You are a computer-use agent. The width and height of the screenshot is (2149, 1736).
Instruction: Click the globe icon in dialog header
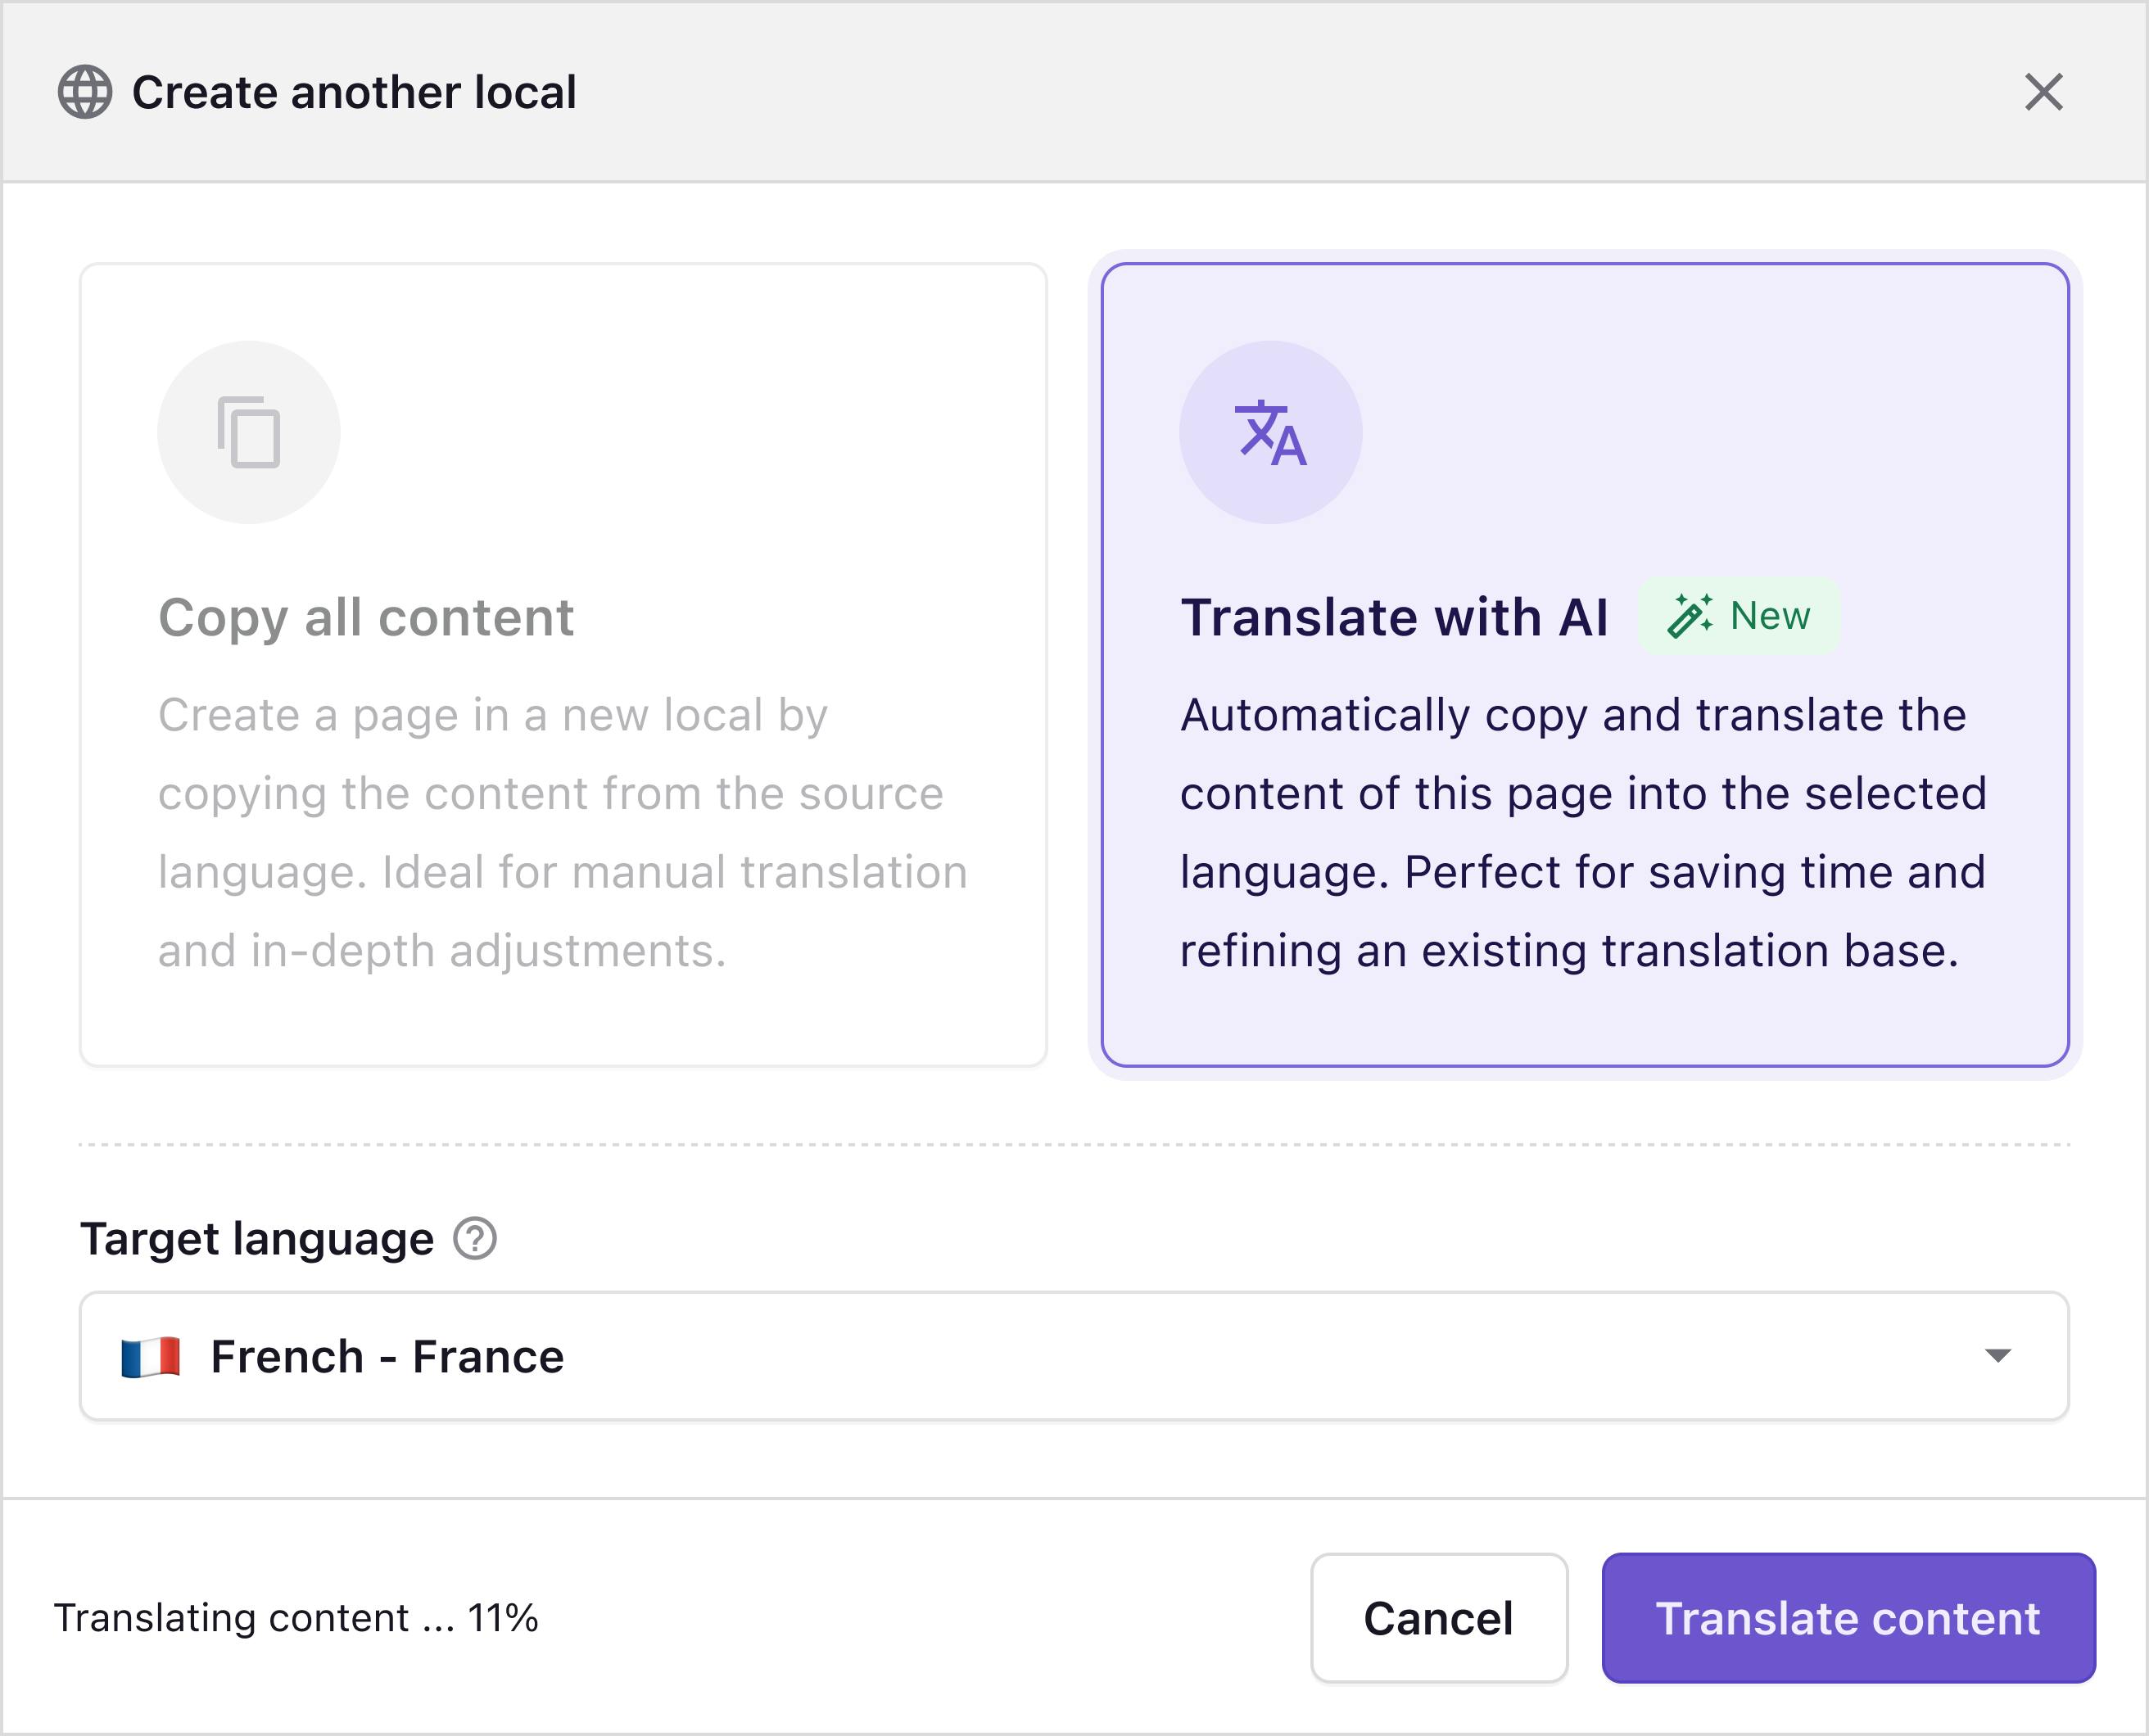pos(85,92)
